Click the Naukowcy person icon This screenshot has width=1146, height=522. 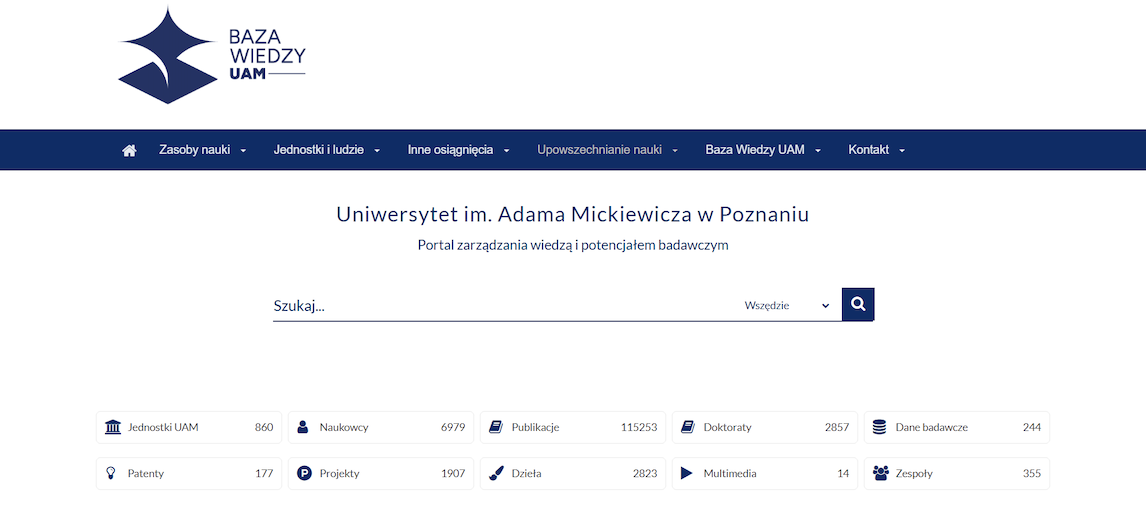pos(303,427)
